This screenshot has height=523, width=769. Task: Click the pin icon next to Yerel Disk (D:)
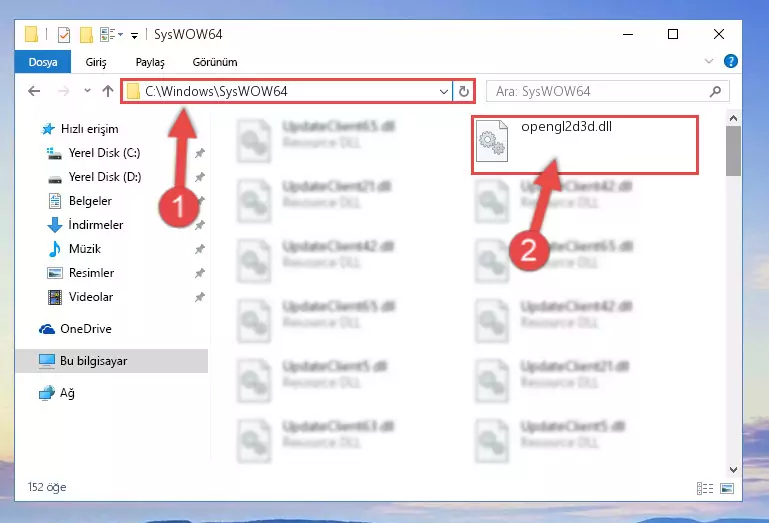pyautogui.click(x=200, y=177)
